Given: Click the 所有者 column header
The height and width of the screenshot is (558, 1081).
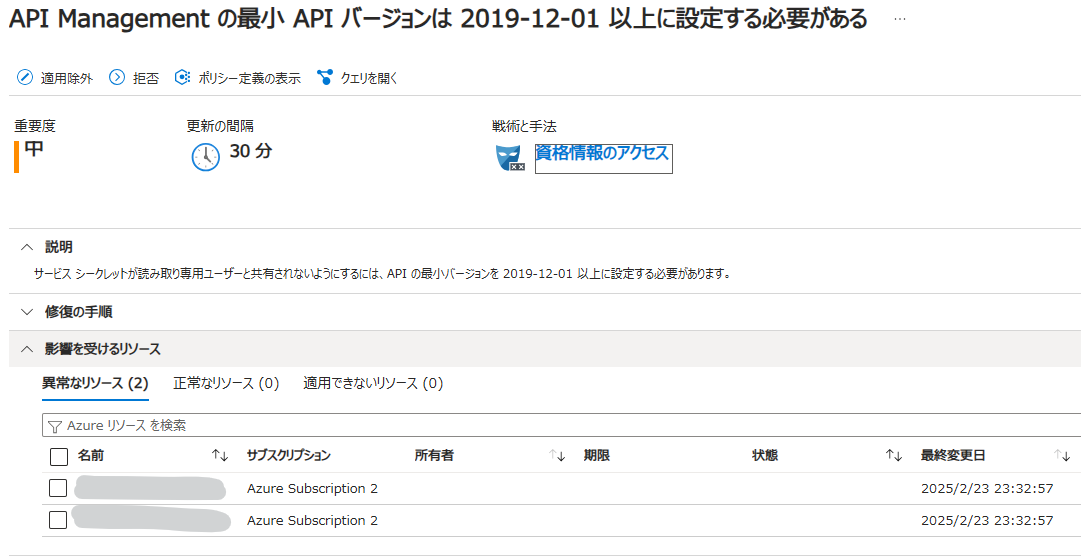Looking at the screenshot, I should click(x=434, y=455).
